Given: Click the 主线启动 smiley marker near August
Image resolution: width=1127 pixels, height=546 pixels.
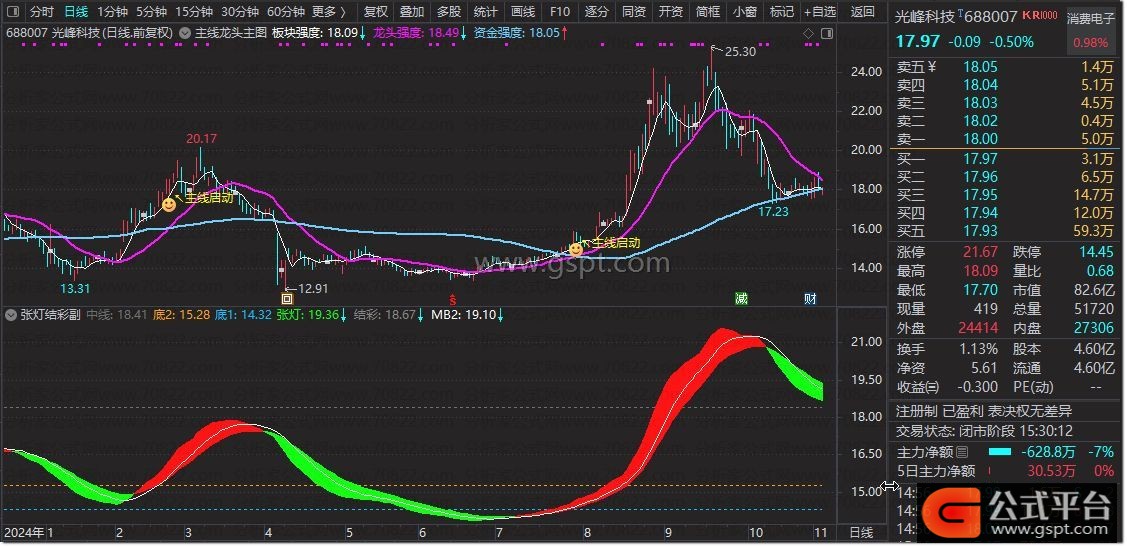Looking at the screenshot, I should click(x=576, y=248).
